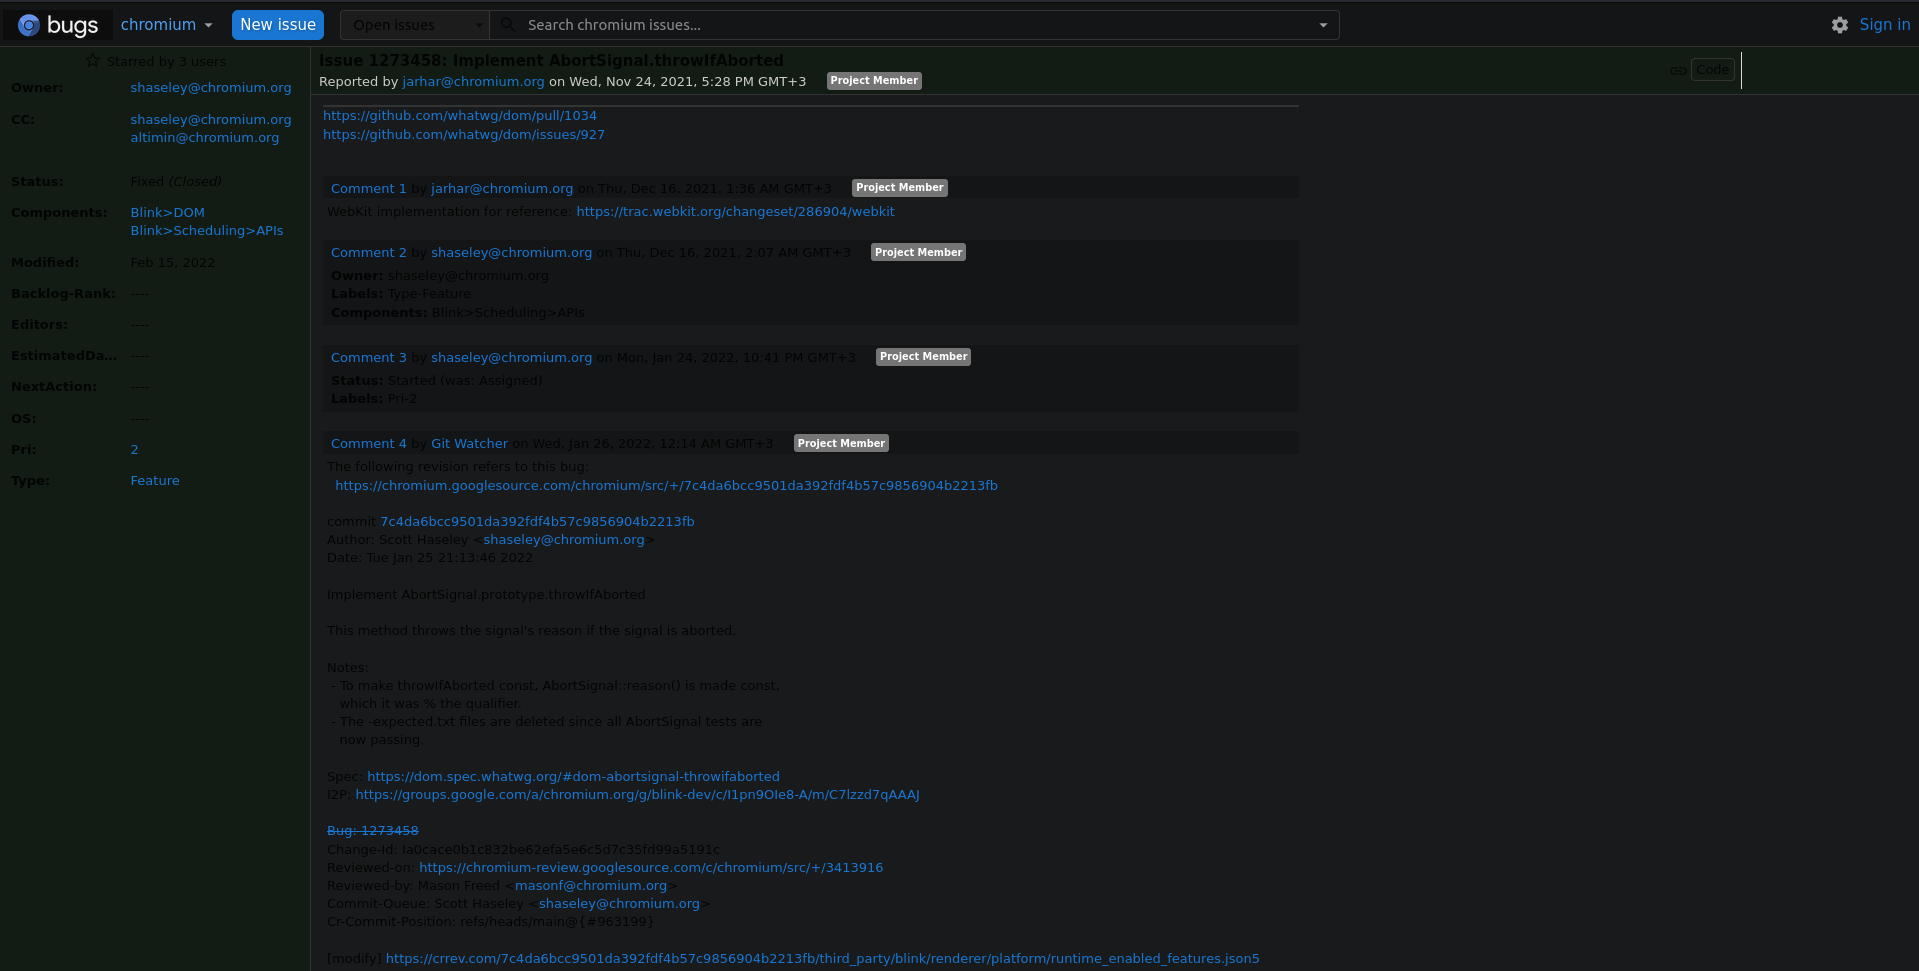Viewport: 1919px width, 971px height.
Task: Open commit 7c4da6bcc9501da392fdf4b57c9856904b2213fb
Action: 536,521
